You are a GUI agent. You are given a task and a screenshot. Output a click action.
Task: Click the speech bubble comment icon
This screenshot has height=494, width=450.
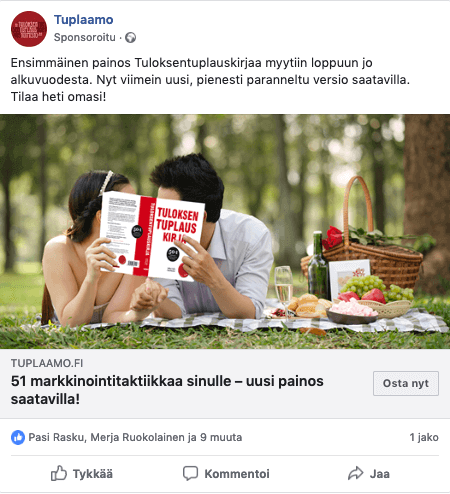pos(190,473)
